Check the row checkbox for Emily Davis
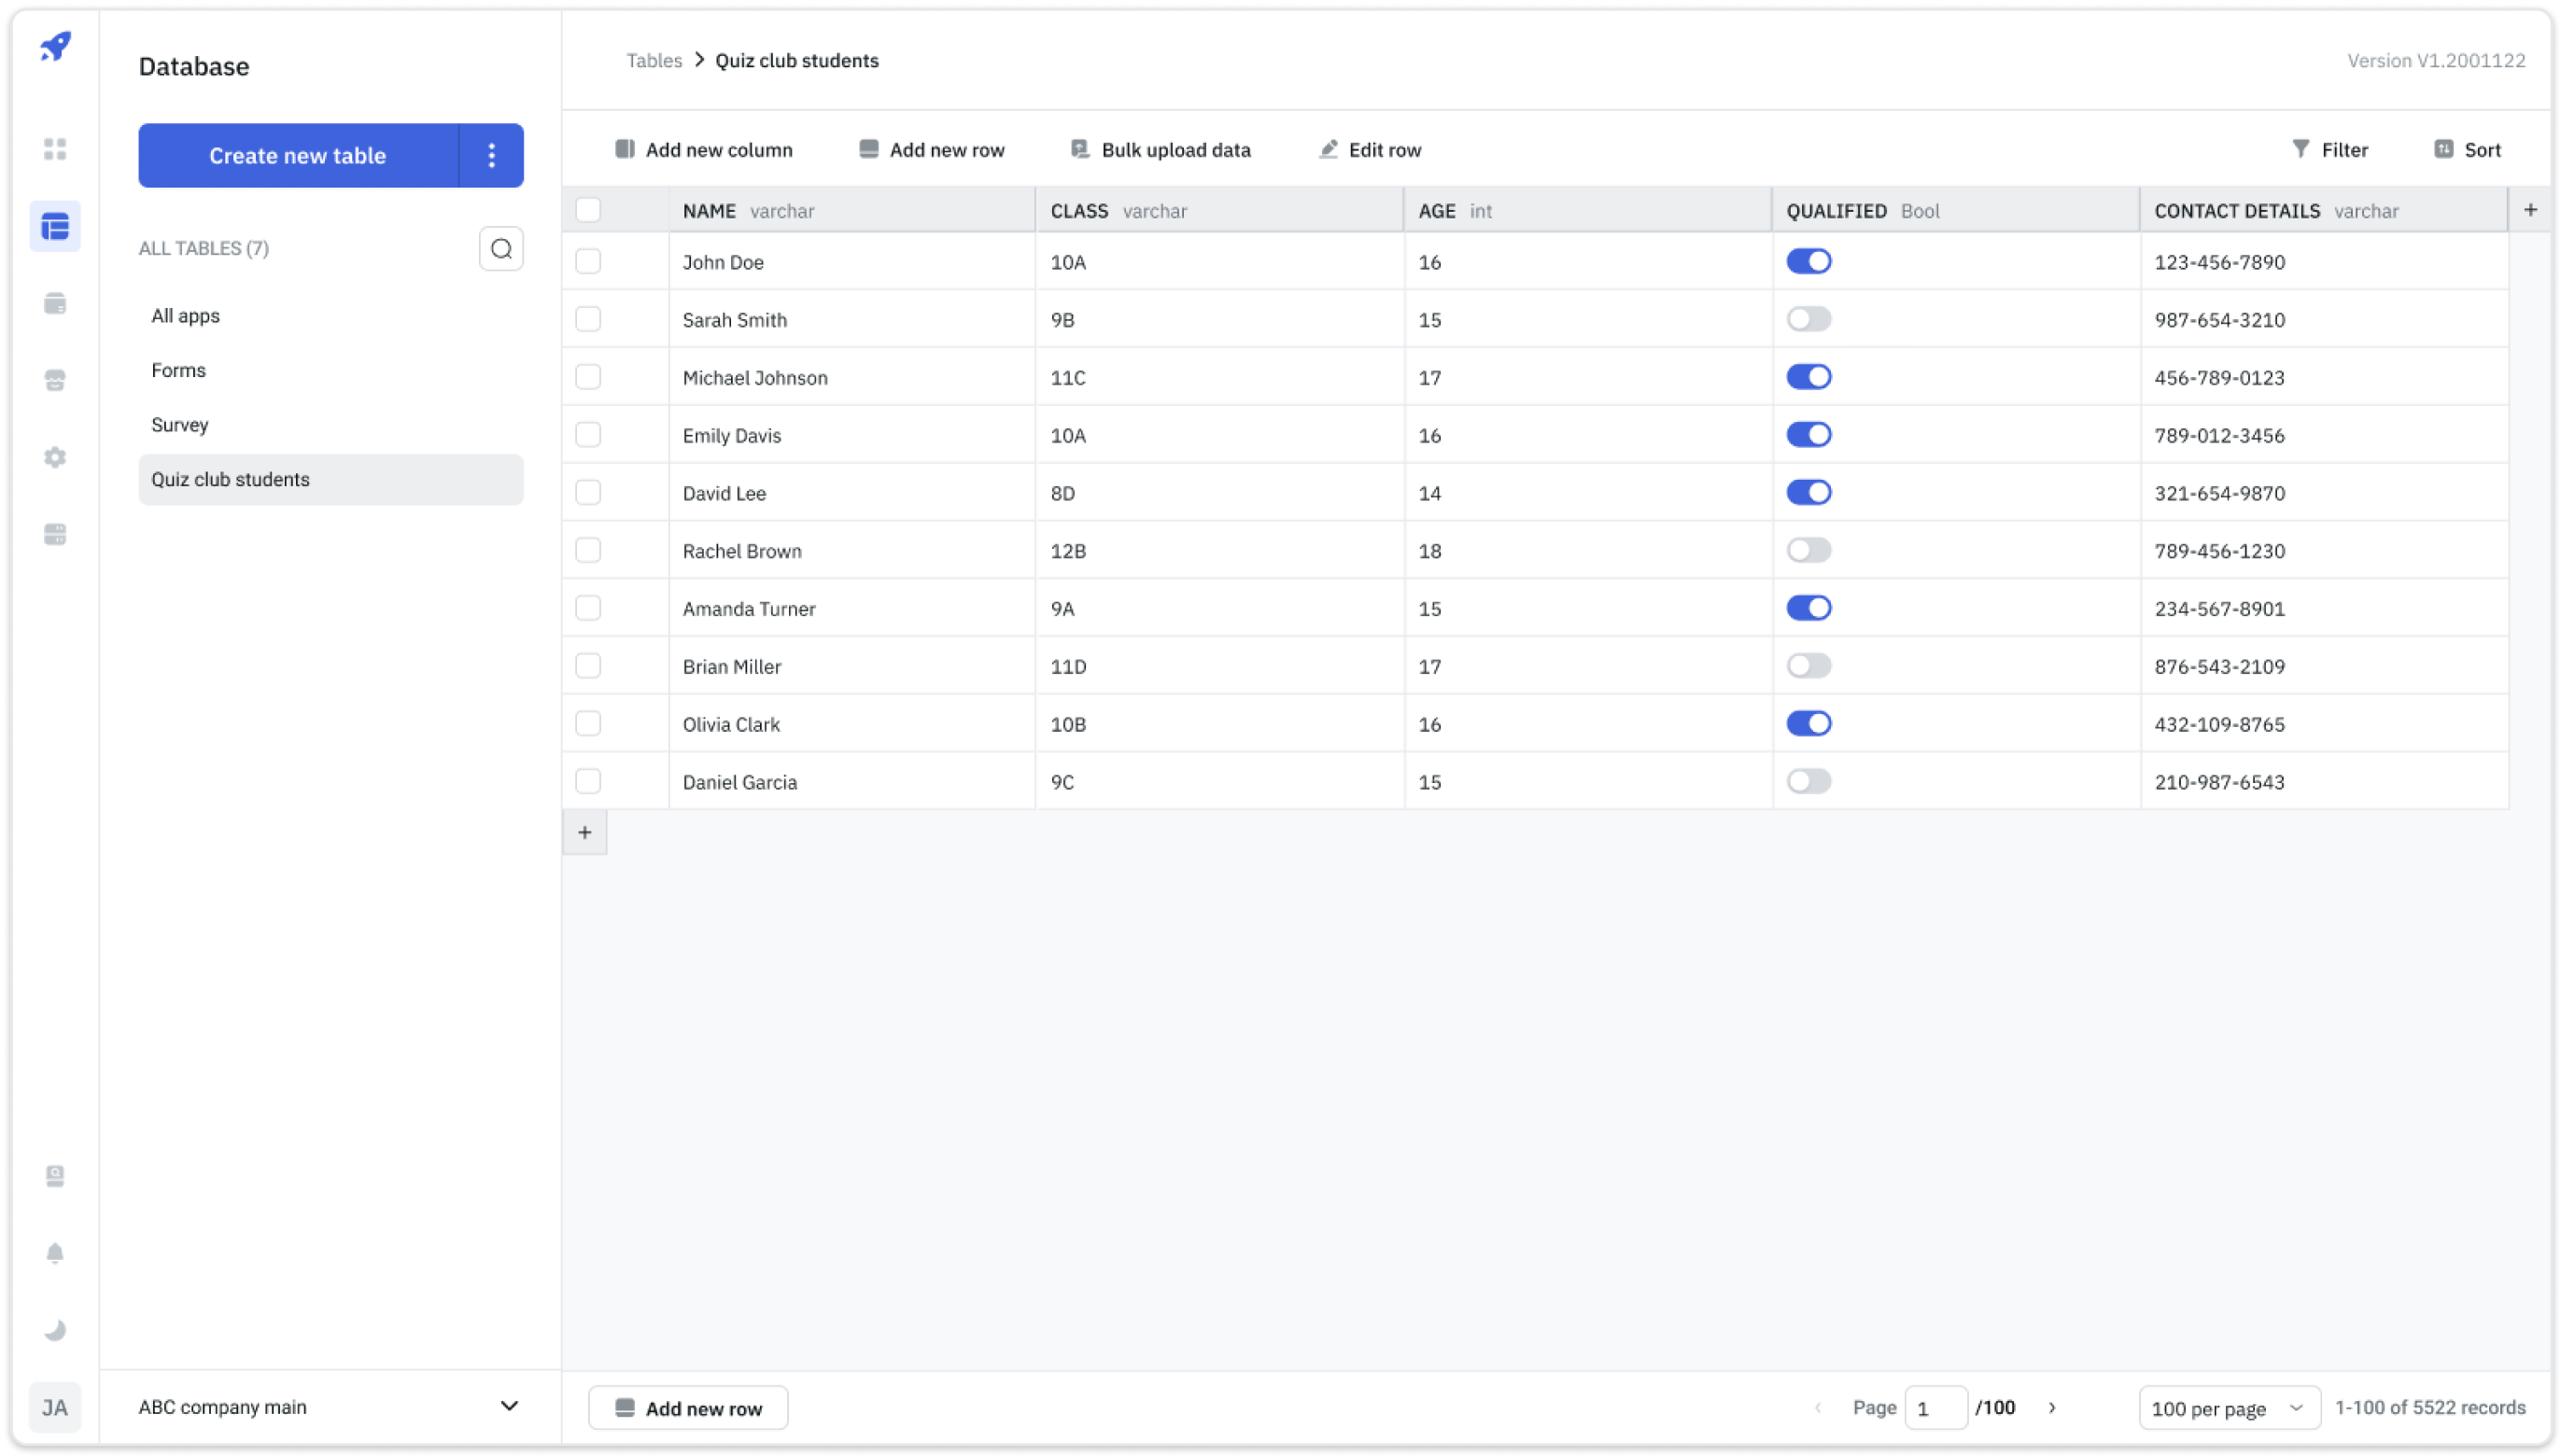 pos(588,435)
